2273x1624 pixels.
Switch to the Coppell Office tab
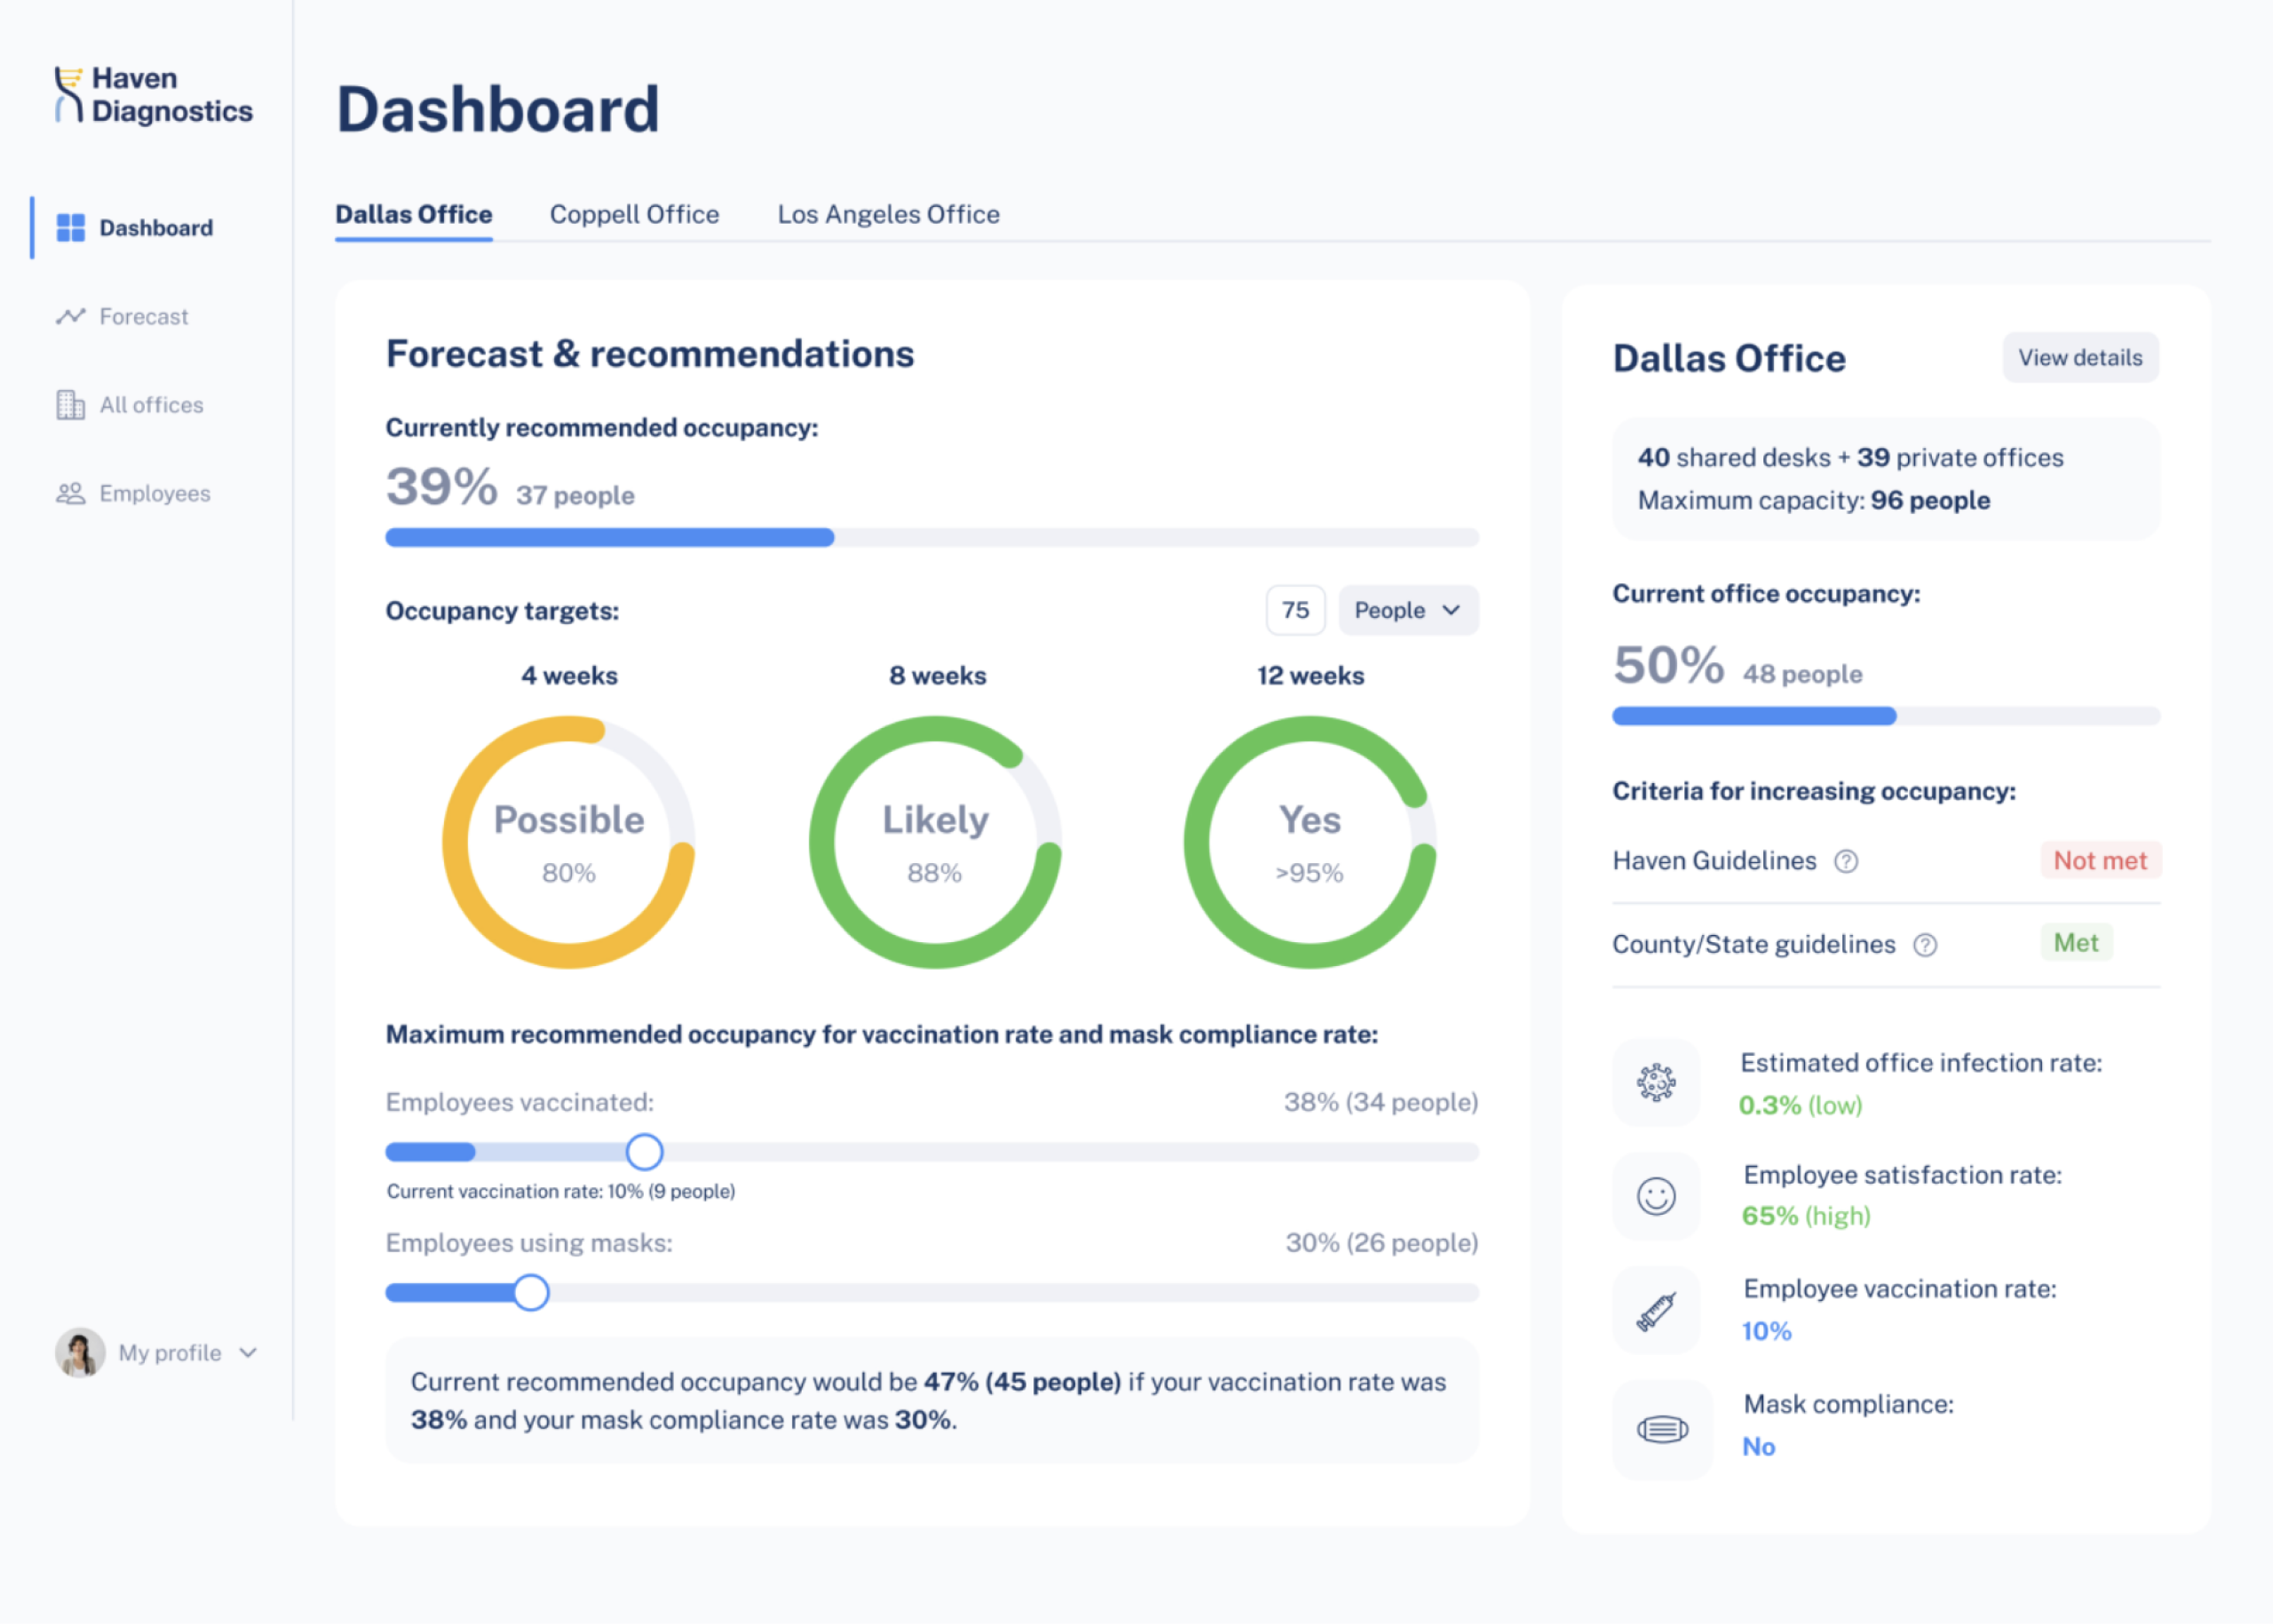[x=634, y=214]
